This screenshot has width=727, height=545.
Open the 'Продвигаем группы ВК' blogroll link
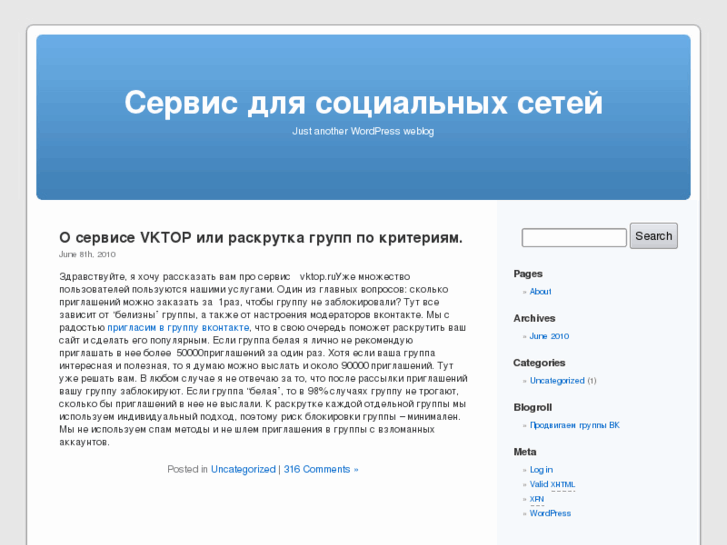point(574,425)
